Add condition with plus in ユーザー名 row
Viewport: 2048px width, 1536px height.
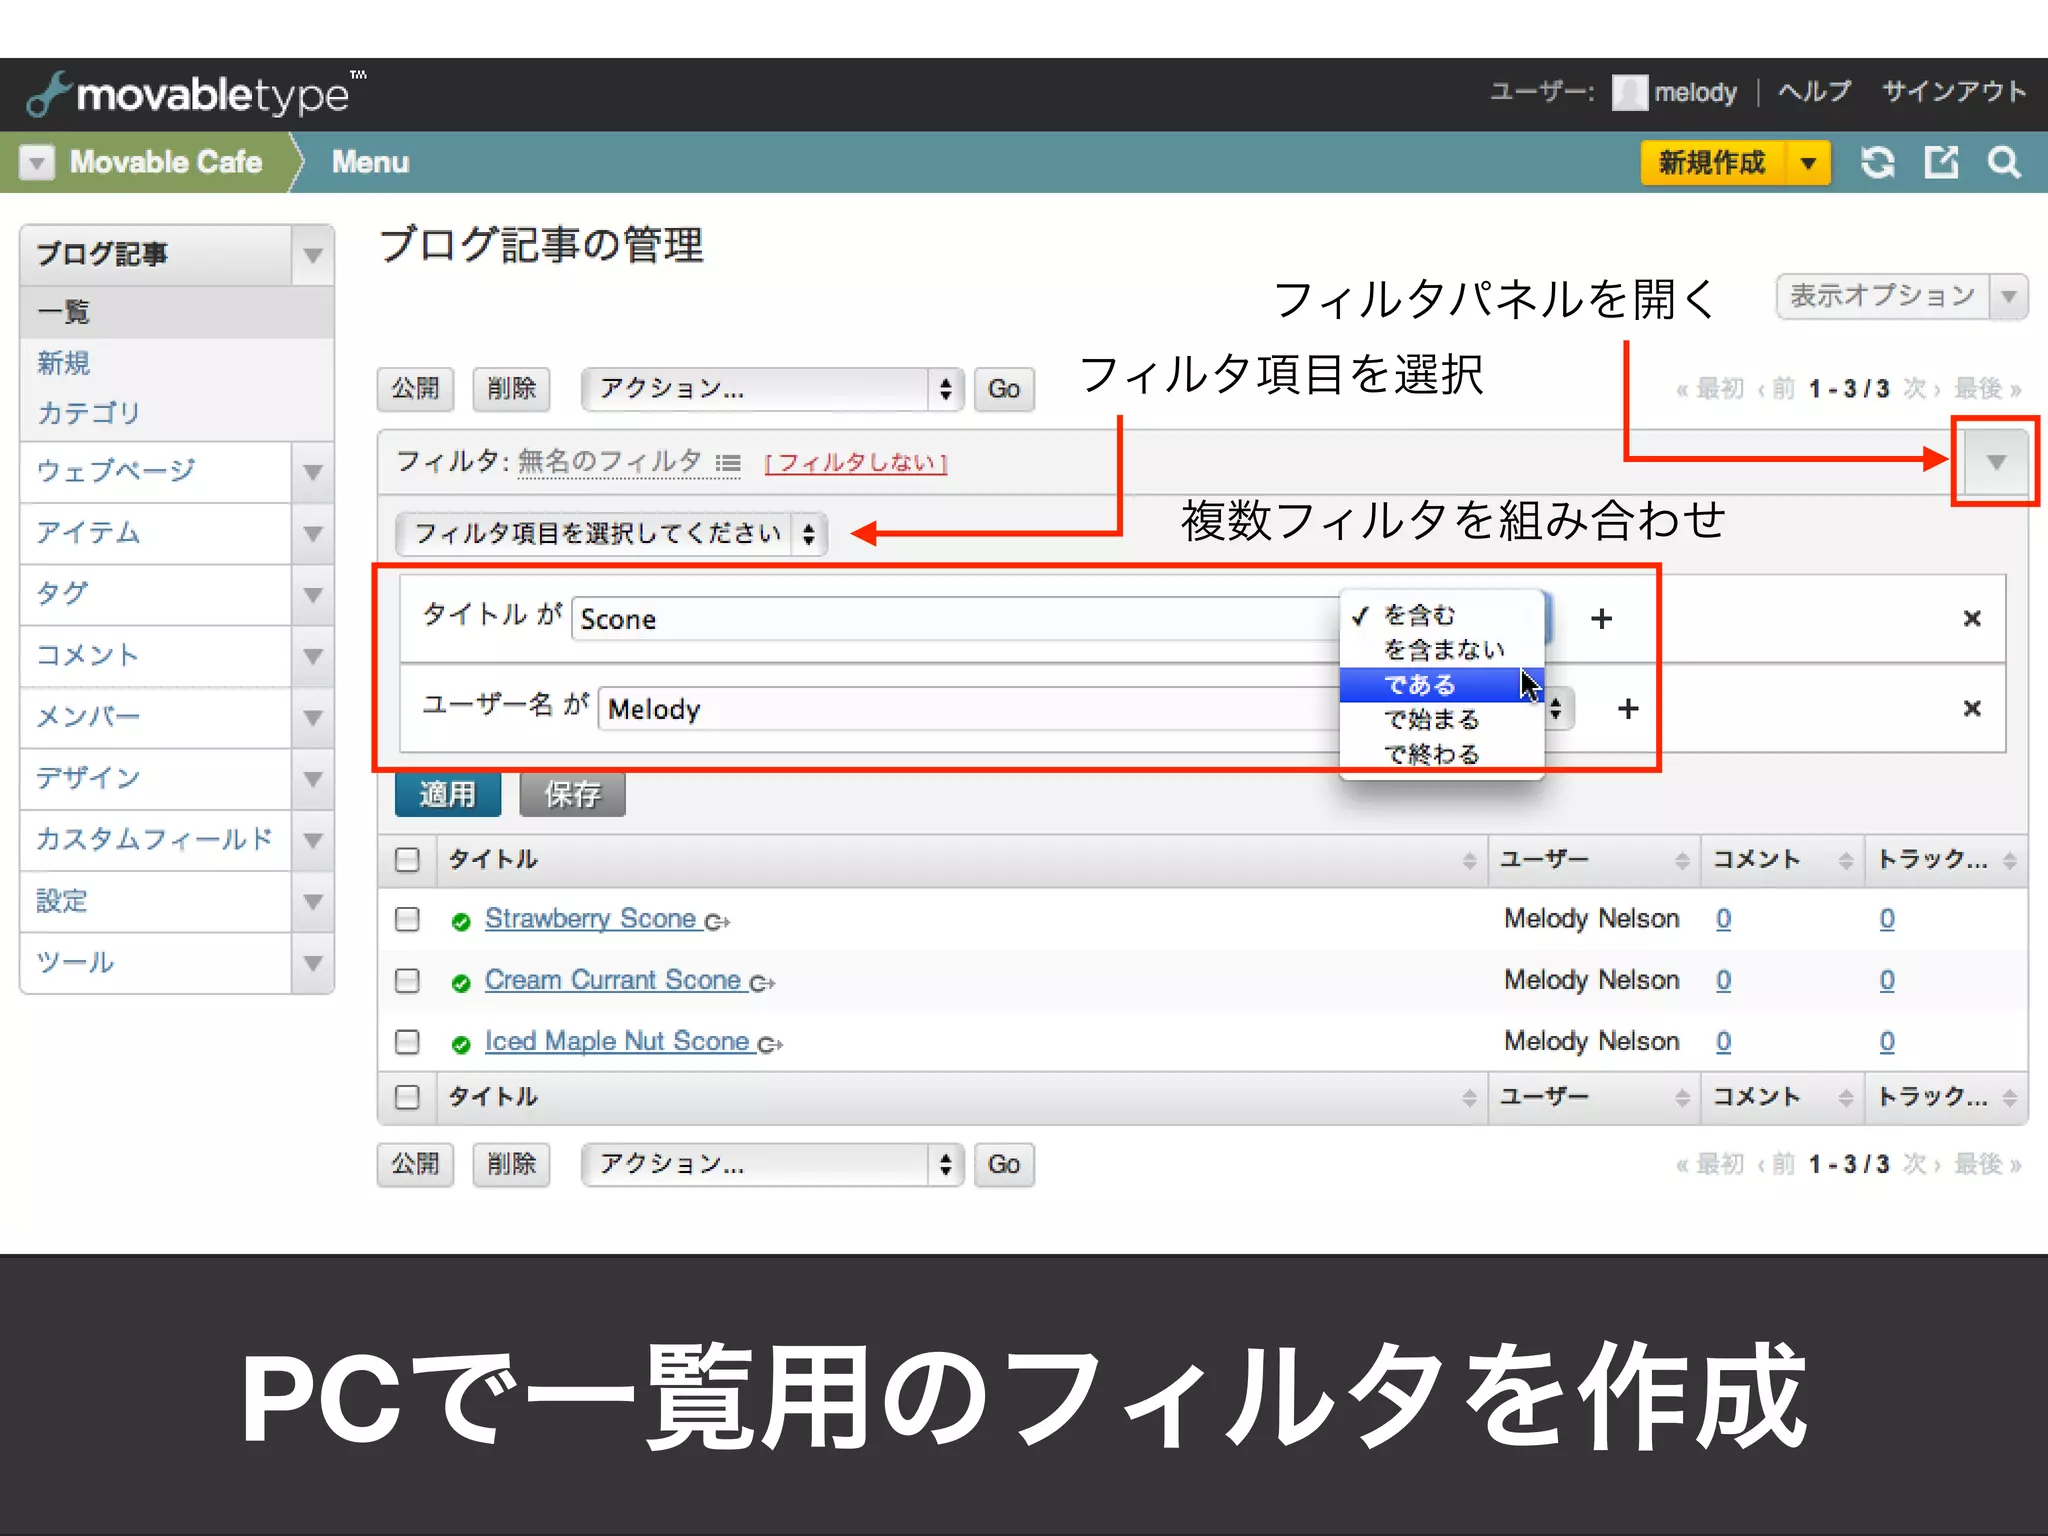(1628, 709)
